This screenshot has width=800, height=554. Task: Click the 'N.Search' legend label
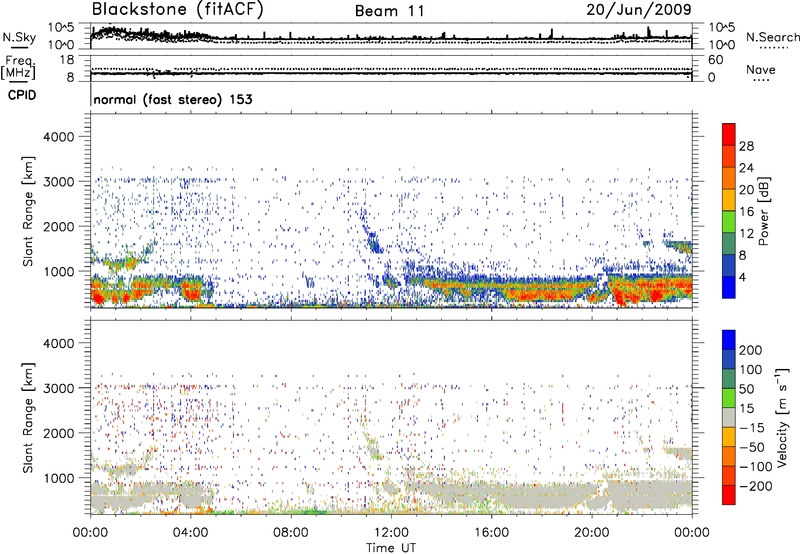pyautogui.click(x=772, y=37)
